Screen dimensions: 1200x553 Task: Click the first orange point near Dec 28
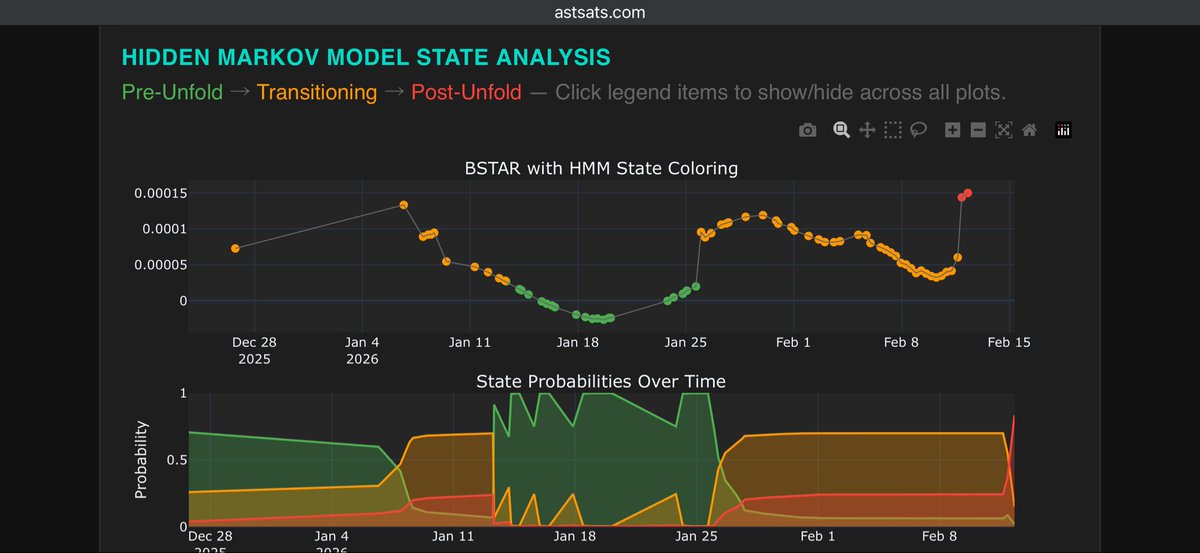pyautogui.click(x=235, y=248)
